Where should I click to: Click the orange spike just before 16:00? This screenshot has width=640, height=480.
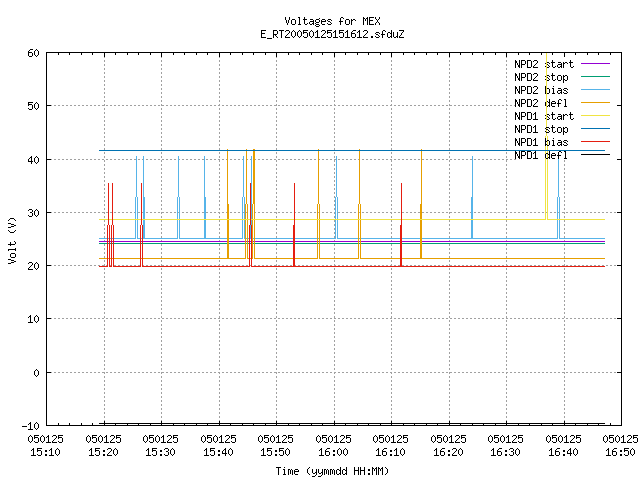point(318,204)
